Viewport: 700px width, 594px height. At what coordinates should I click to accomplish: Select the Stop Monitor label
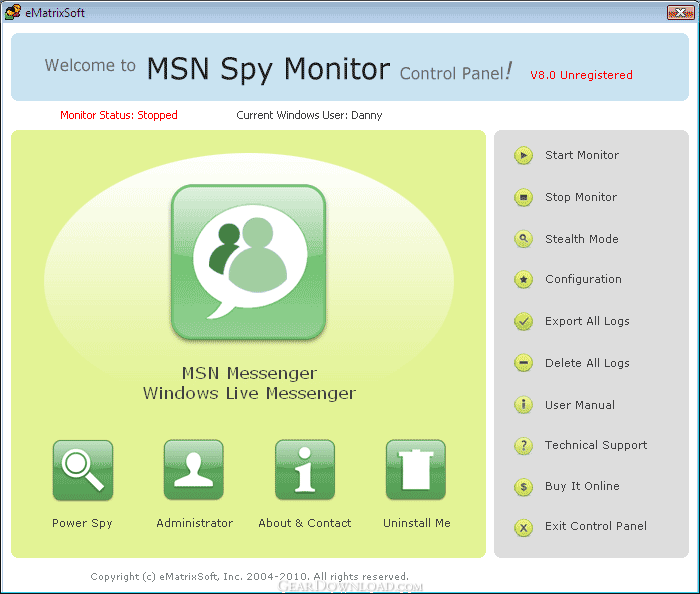click(x=581, y=197)
